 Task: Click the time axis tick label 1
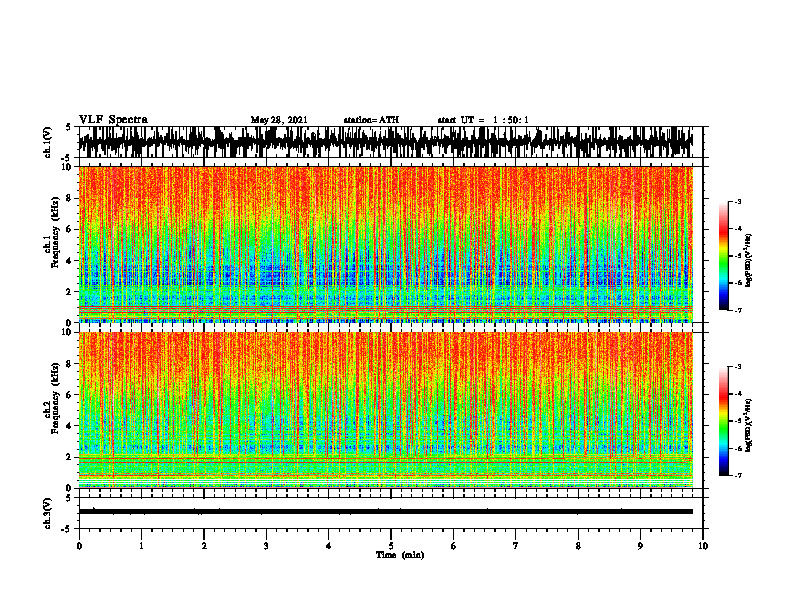(x=141, y=546)
